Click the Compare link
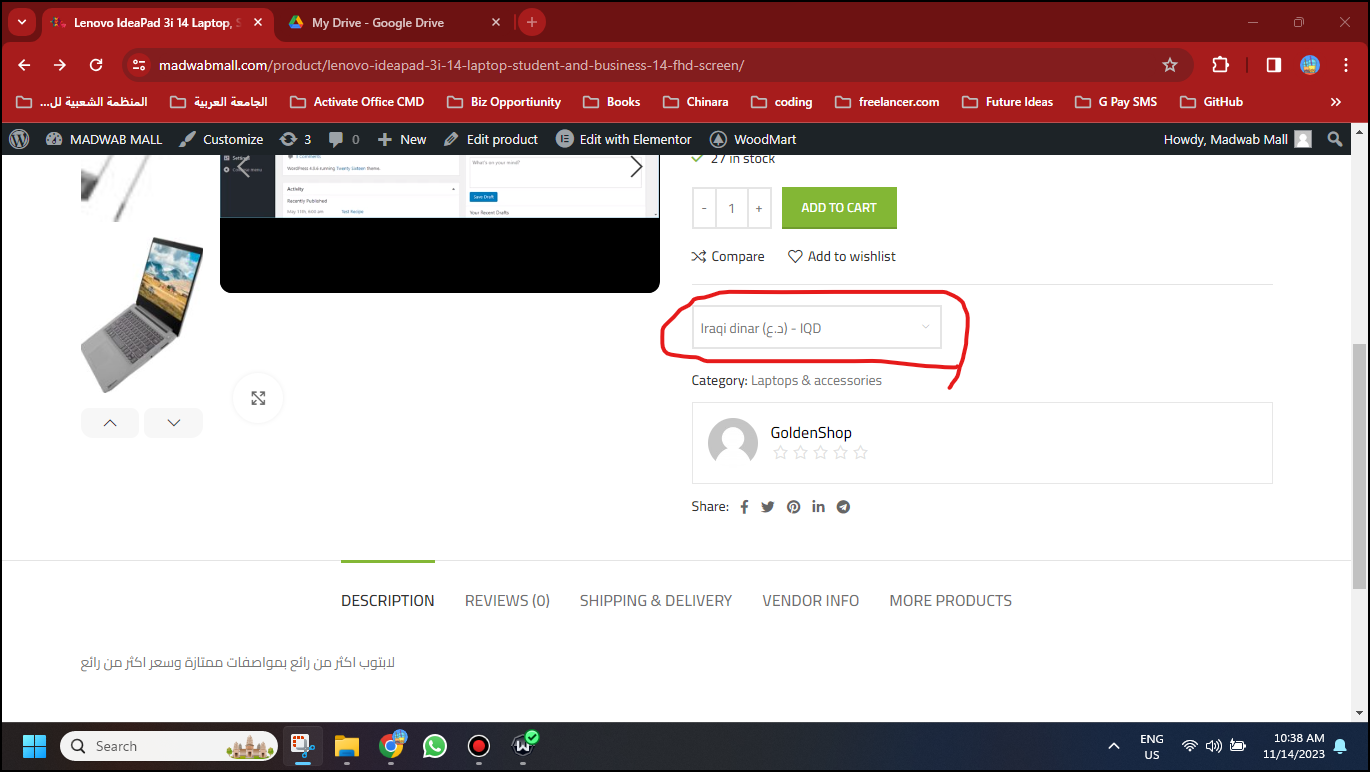The width and height of the screenshot is (1370, 772). pos(728,257)
